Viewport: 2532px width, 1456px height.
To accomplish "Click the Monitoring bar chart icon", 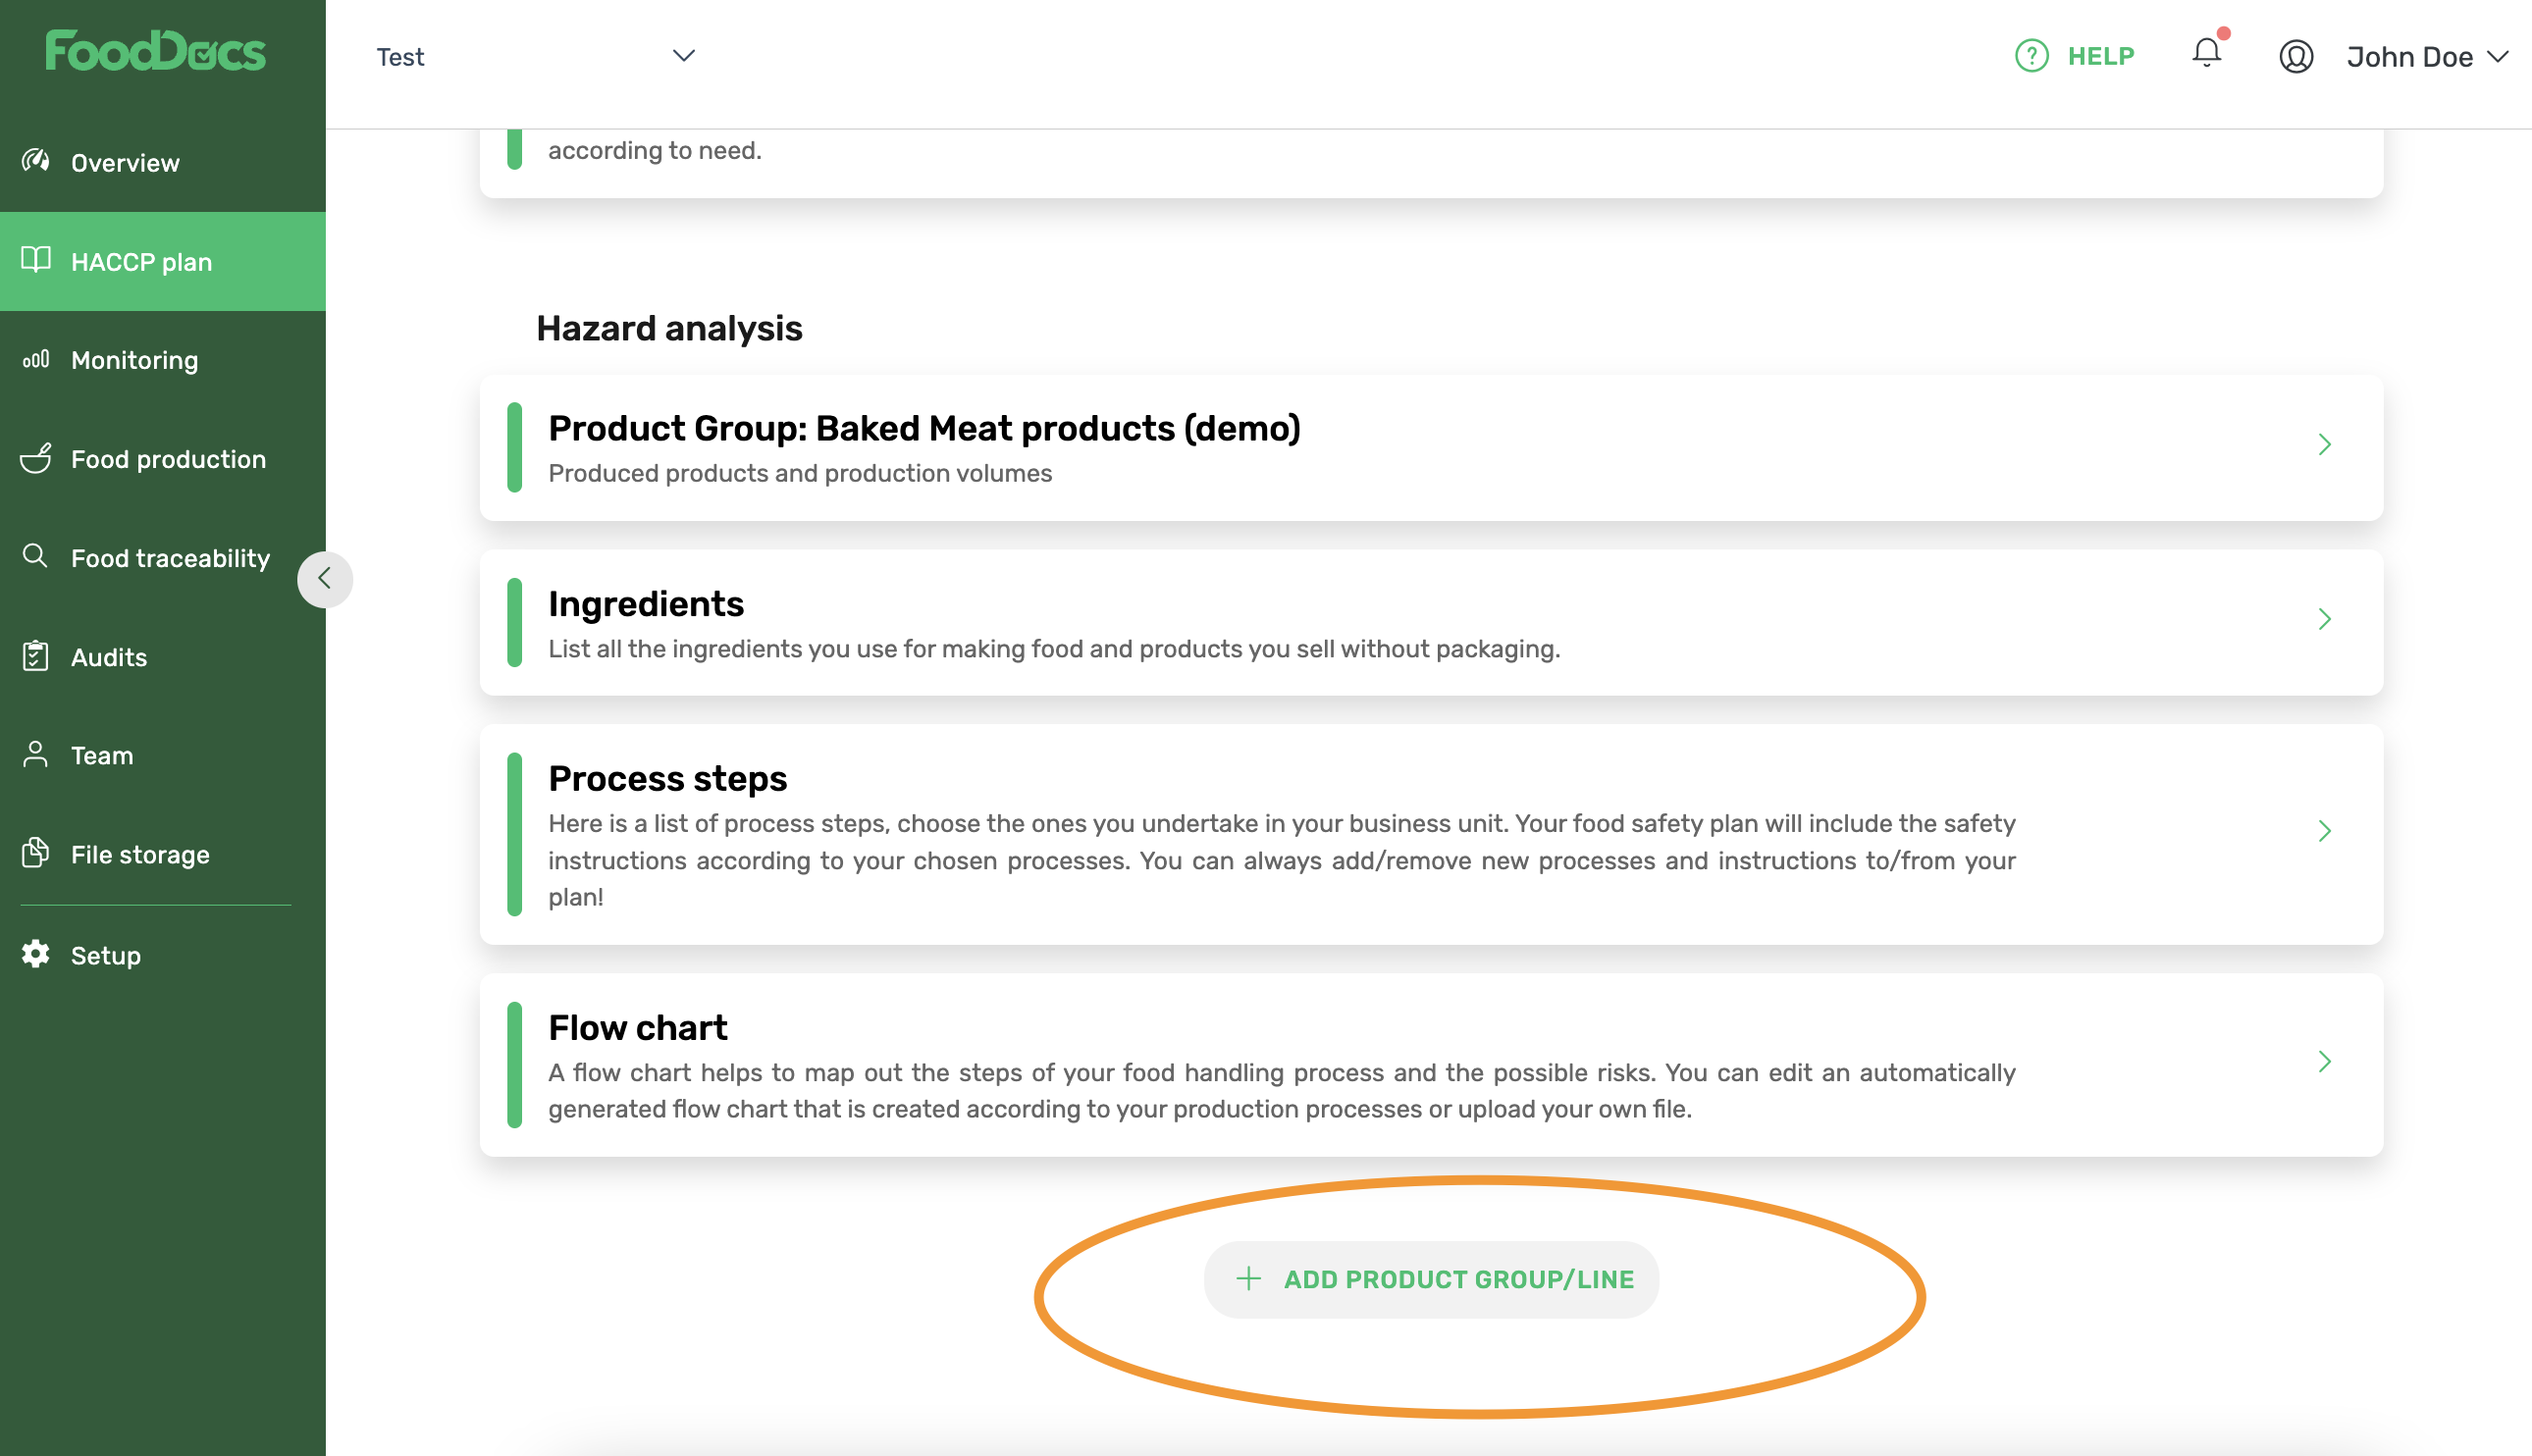I will [36, 359].
